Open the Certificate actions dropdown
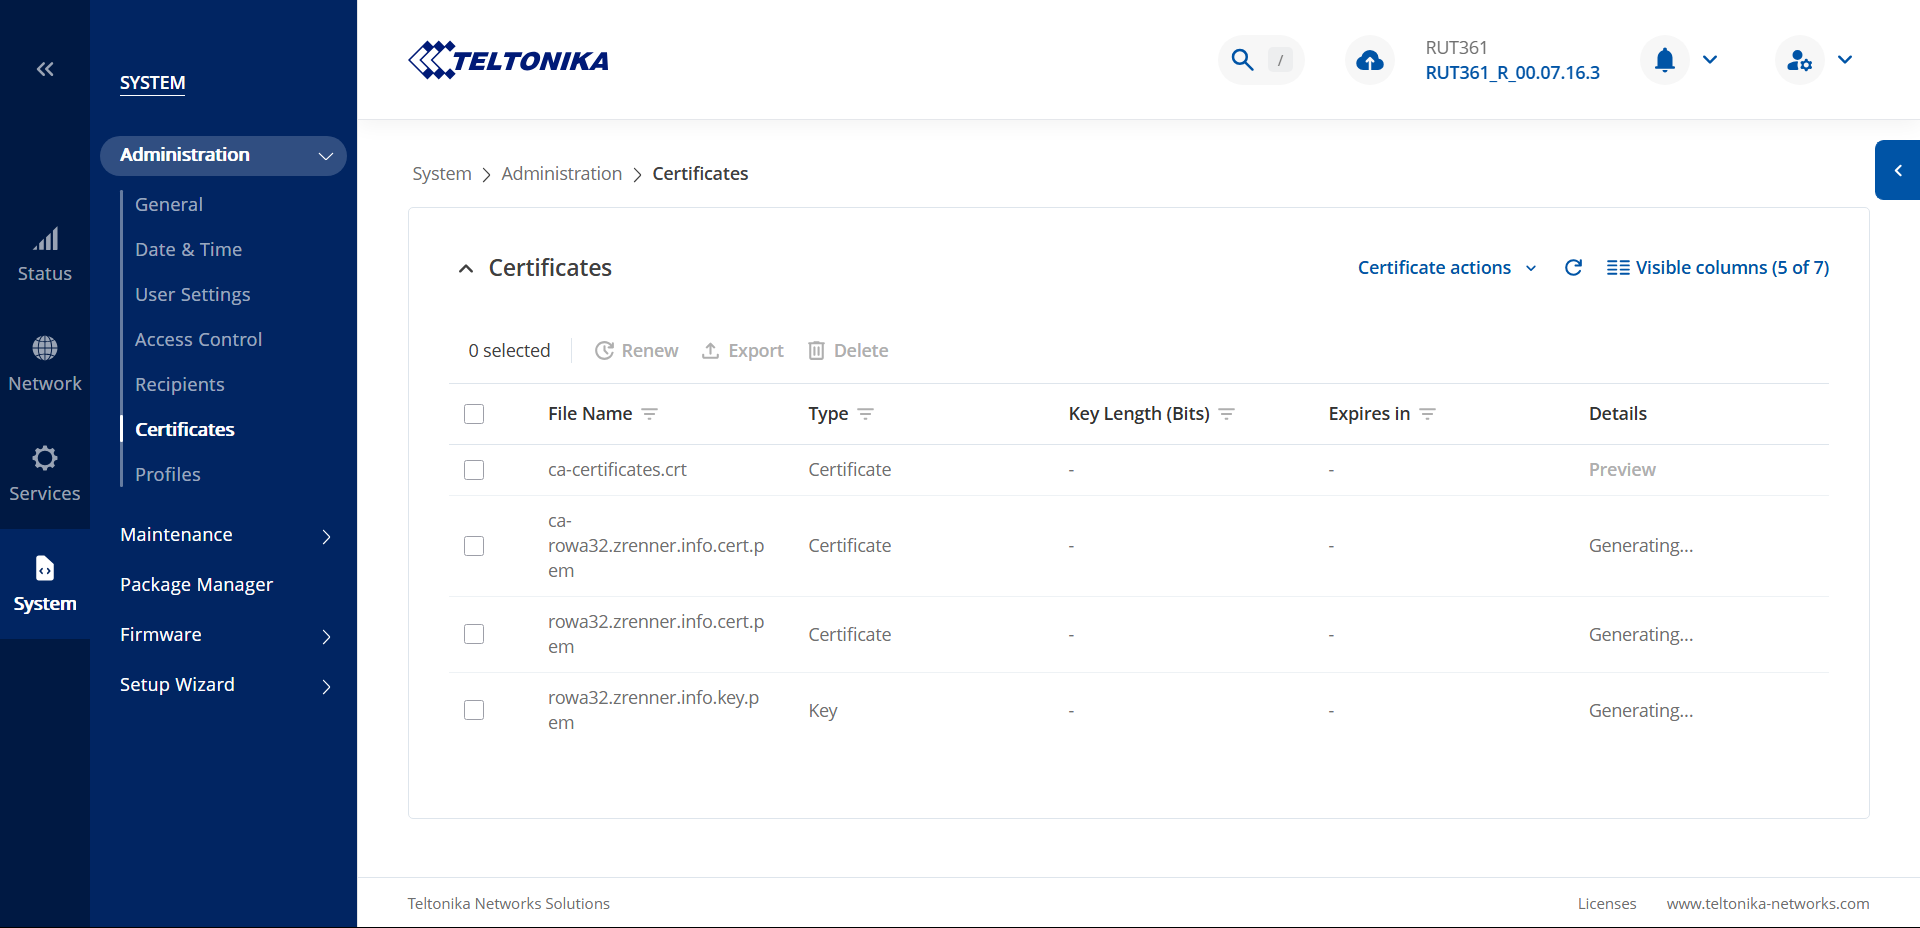Image resolution: width=1920 pixels, height=928 pixels. (1446, 268)
